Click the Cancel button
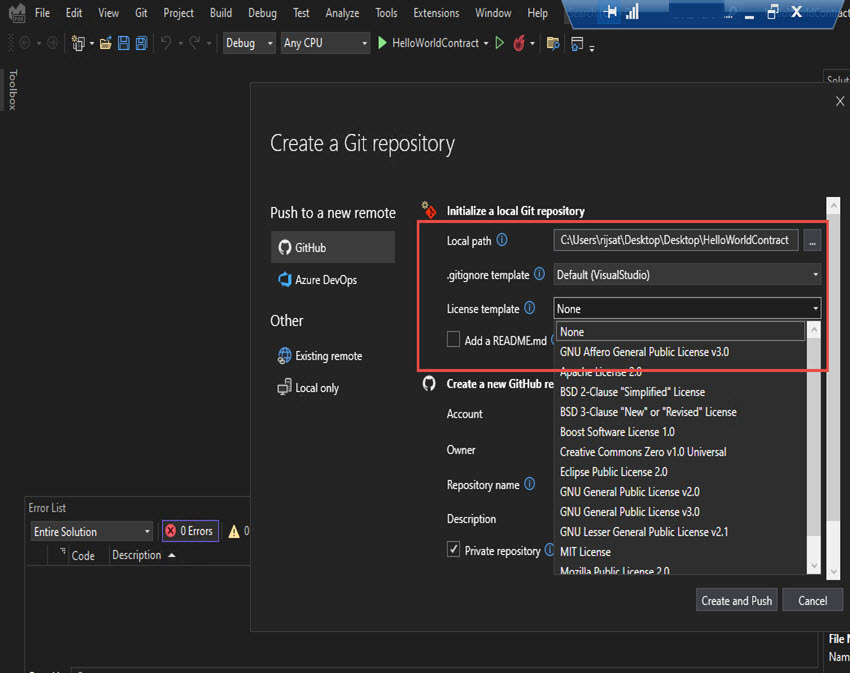 [x=812, y=600]
